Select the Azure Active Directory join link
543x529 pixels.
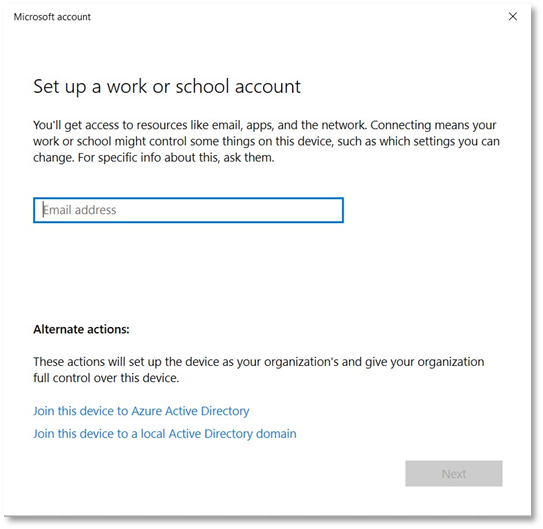tap(141, 411)
